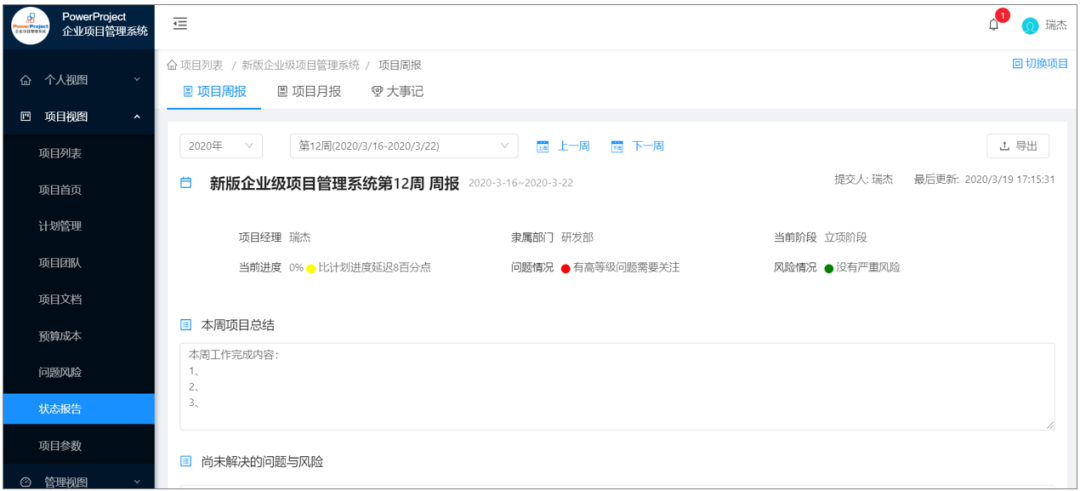Click the 本周项目总结 section icon
1080x491 pixels.
coord(185,324)
